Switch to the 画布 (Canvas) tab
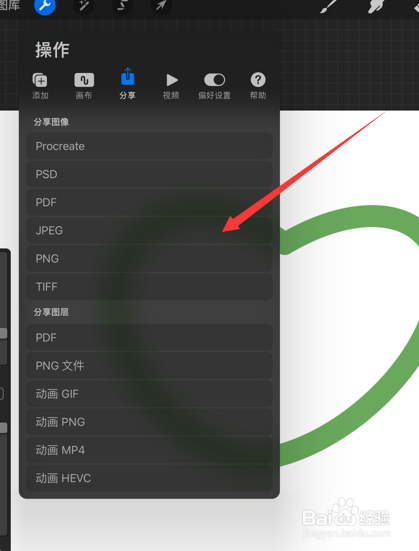419x551 pixels. tap(84, 86)
